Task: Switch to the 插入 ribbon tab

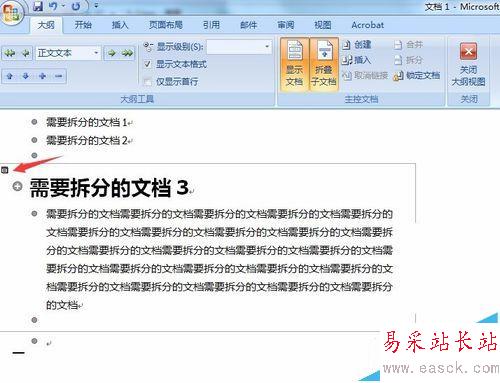Action: coord(120,25)
